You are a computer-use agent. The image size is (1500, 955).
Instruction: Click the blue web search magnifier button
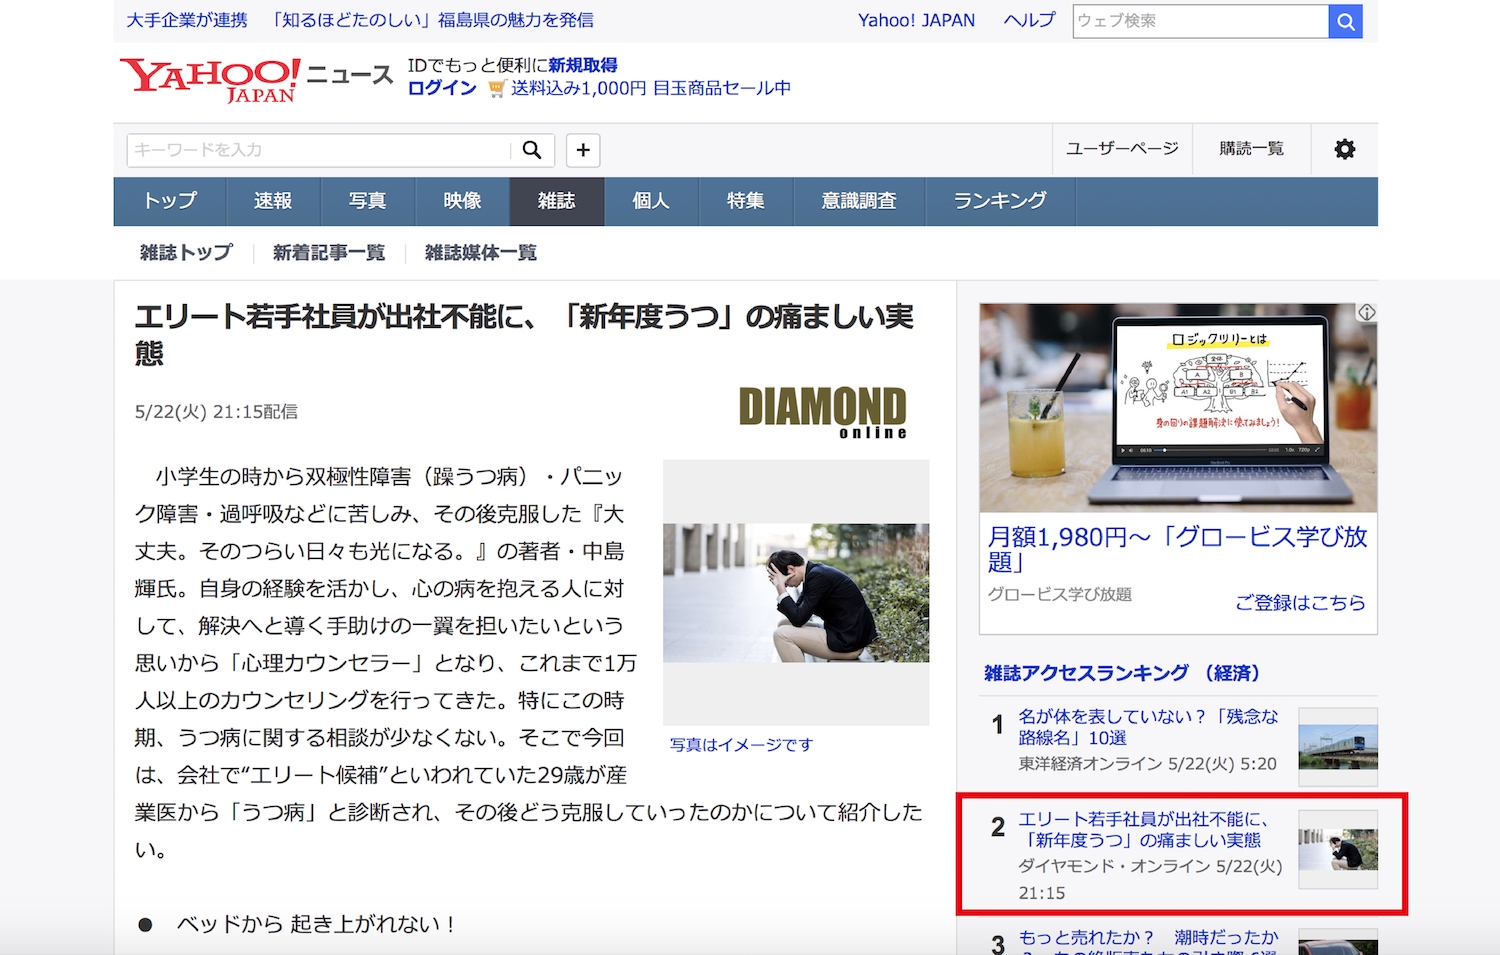1345,21
